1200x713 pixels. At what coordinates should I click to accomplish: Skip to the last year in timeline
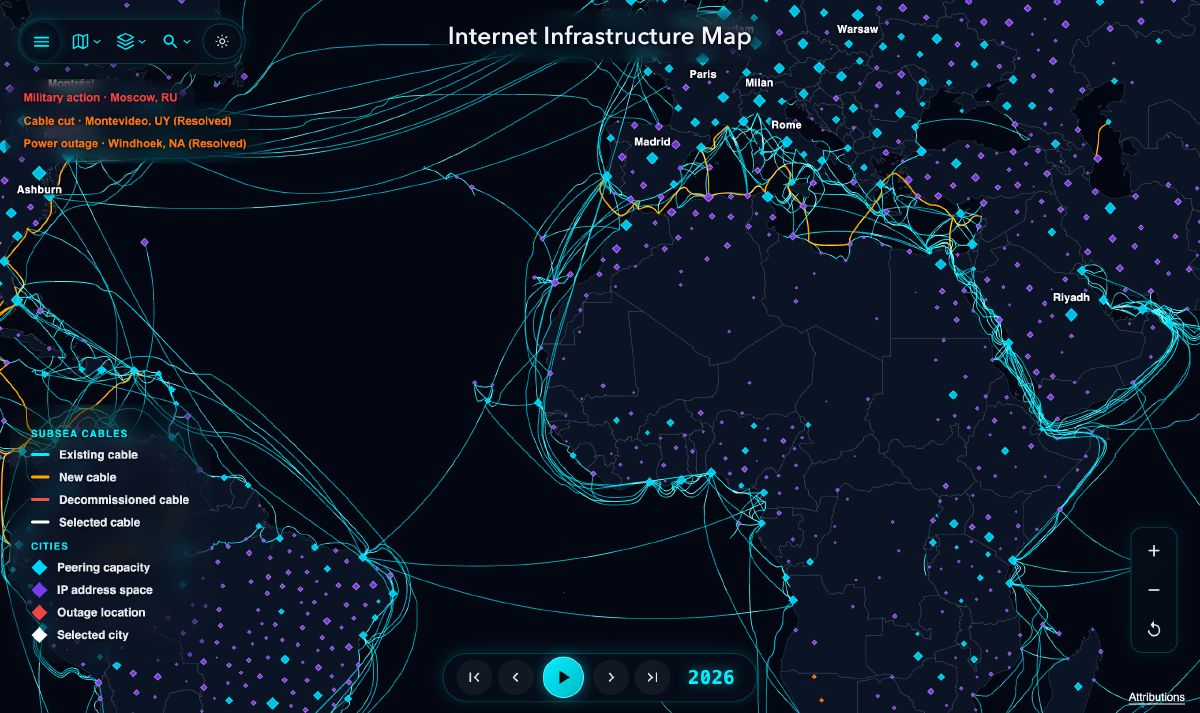pos(652,678)
